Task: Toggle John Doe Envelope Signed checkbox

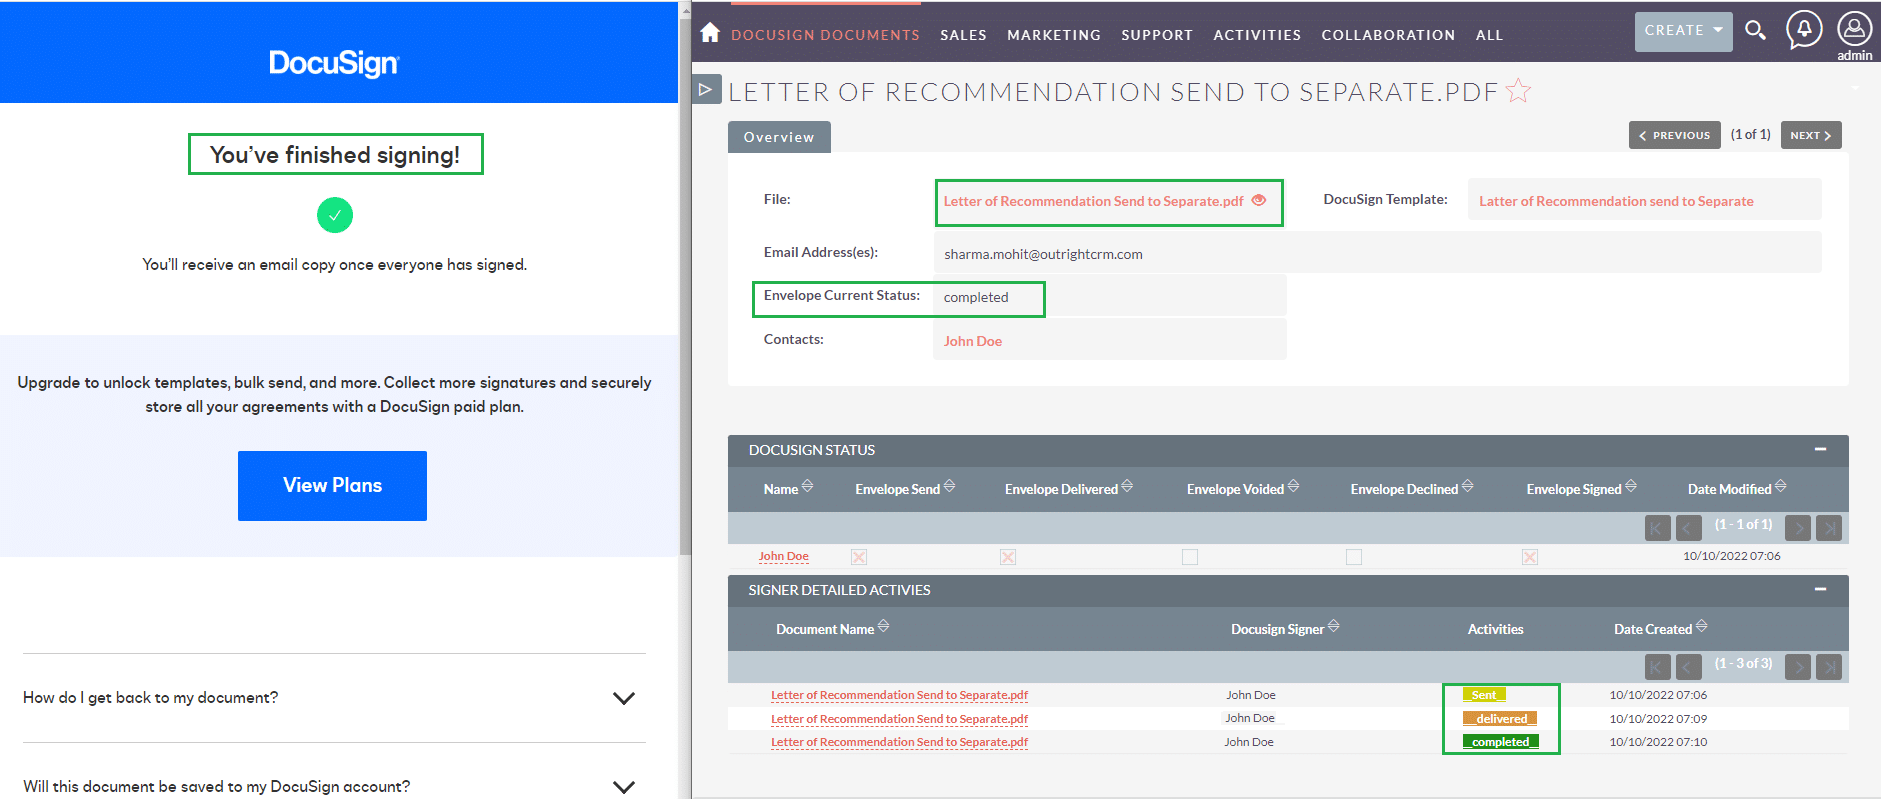Action: click(1530, 556)
